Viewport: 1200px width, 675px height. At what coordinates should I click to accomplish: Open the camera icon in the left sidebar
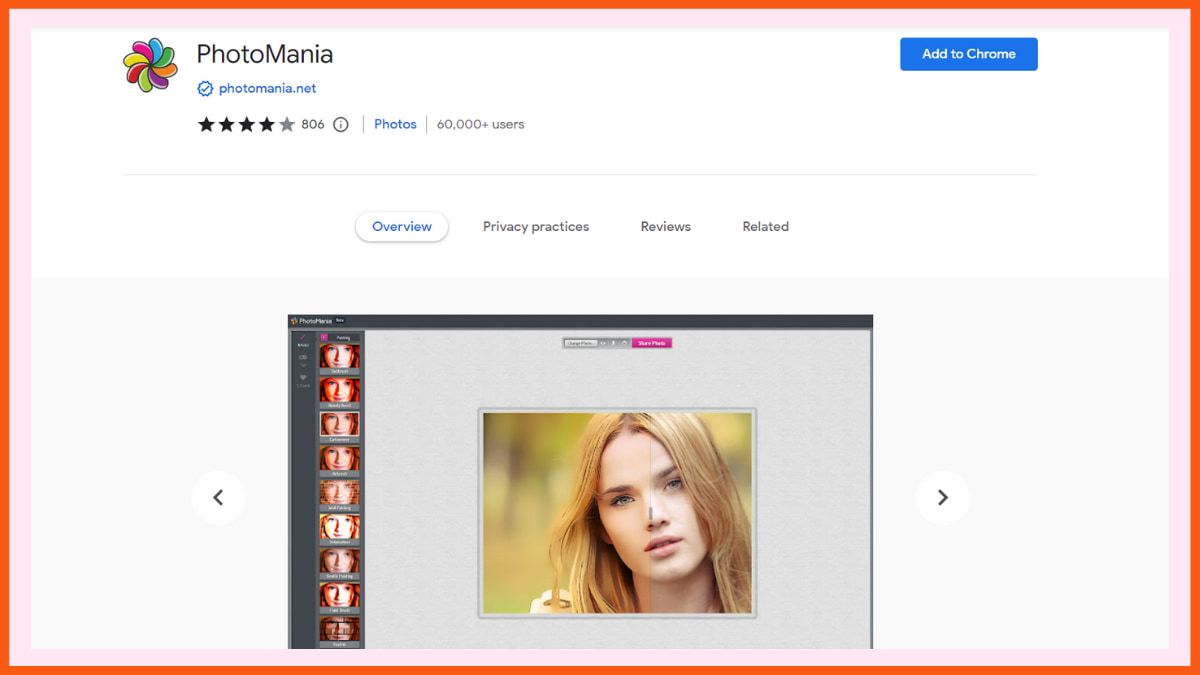[x=301, y=356]
